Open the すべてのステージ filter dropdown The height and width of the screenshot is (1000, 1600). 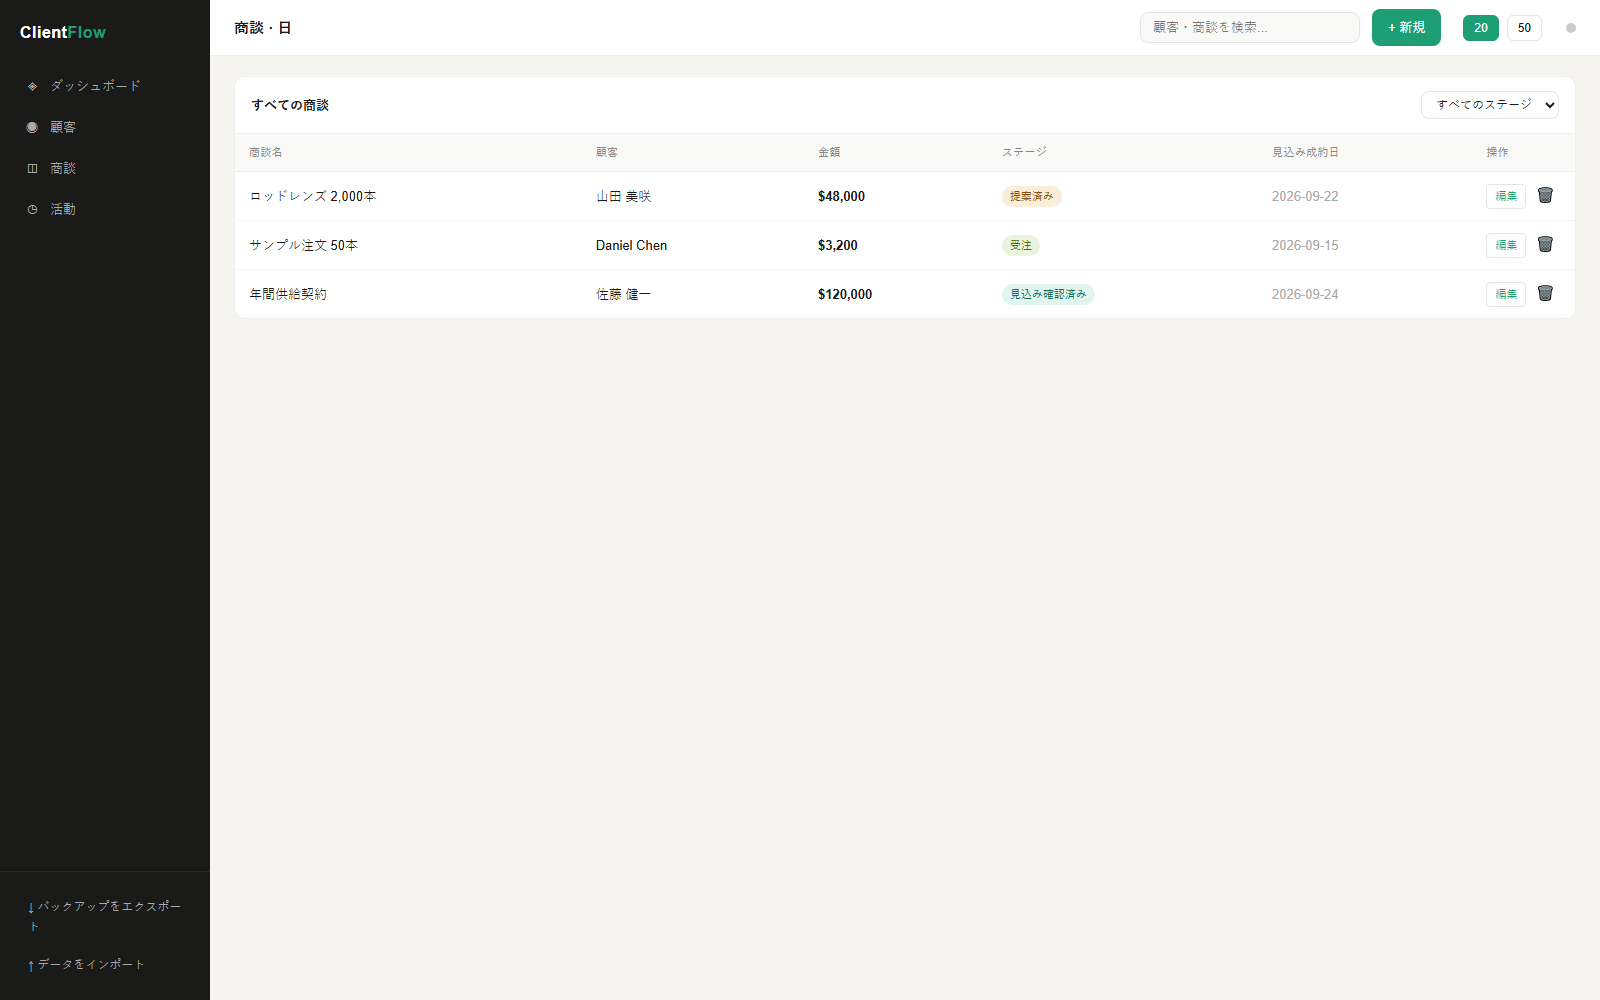(x=1490, y=105)
